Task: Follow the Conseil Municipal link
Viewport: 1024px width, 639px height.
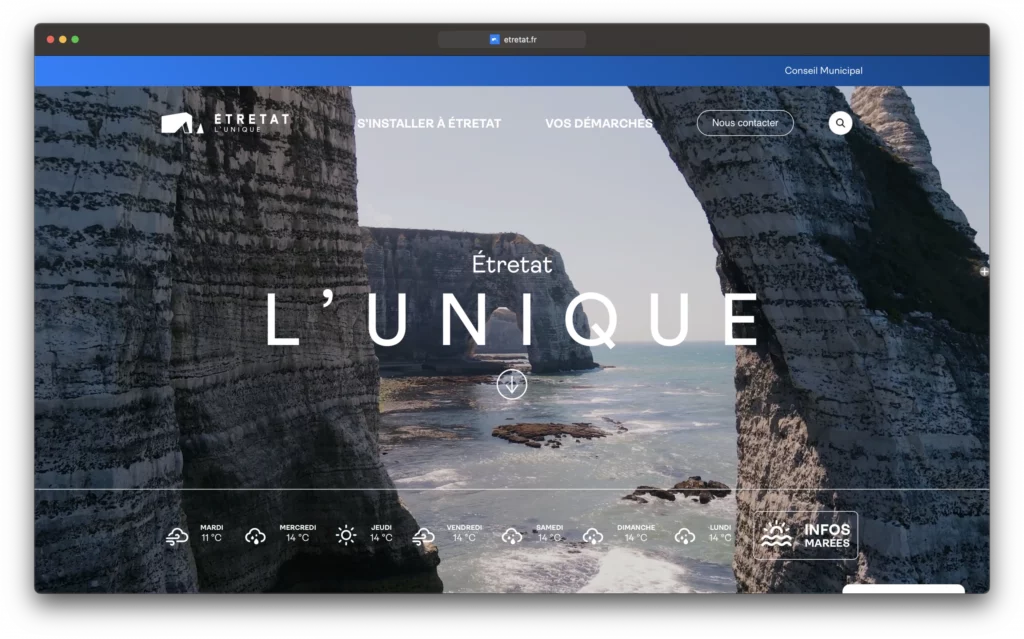Action: (x=823, y=71)
